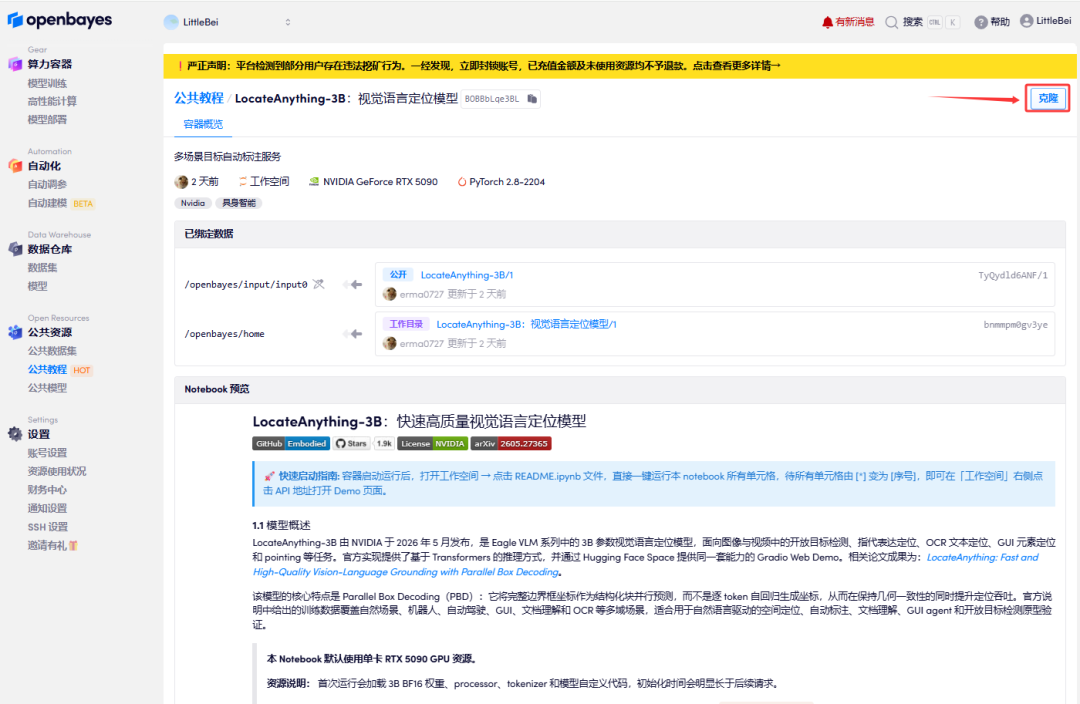Click the search magnifier icon
Screen dimensions: 1080x704
(891, 22)
